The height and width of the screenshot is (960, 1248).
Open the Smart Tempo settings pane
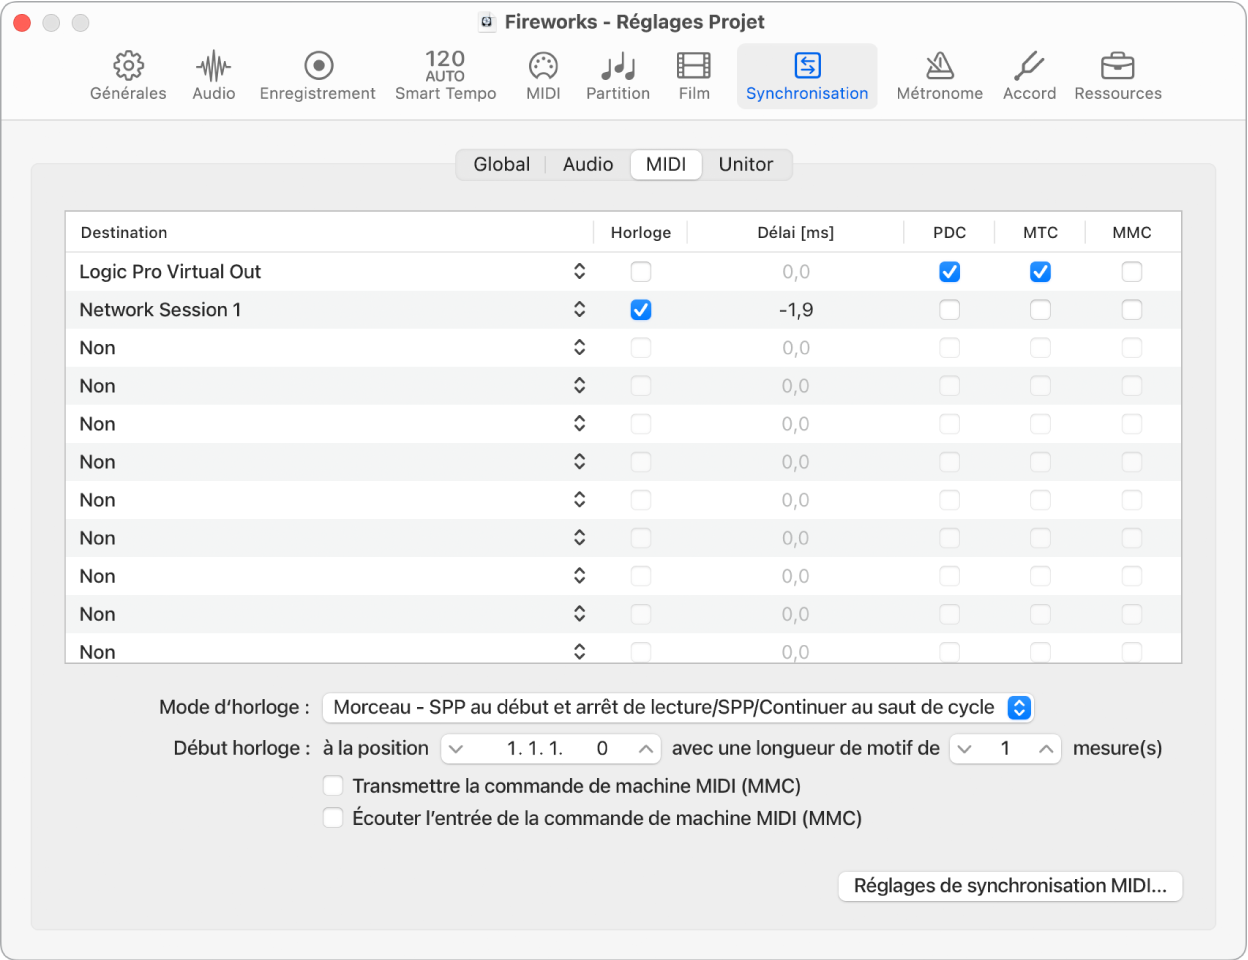445,75
